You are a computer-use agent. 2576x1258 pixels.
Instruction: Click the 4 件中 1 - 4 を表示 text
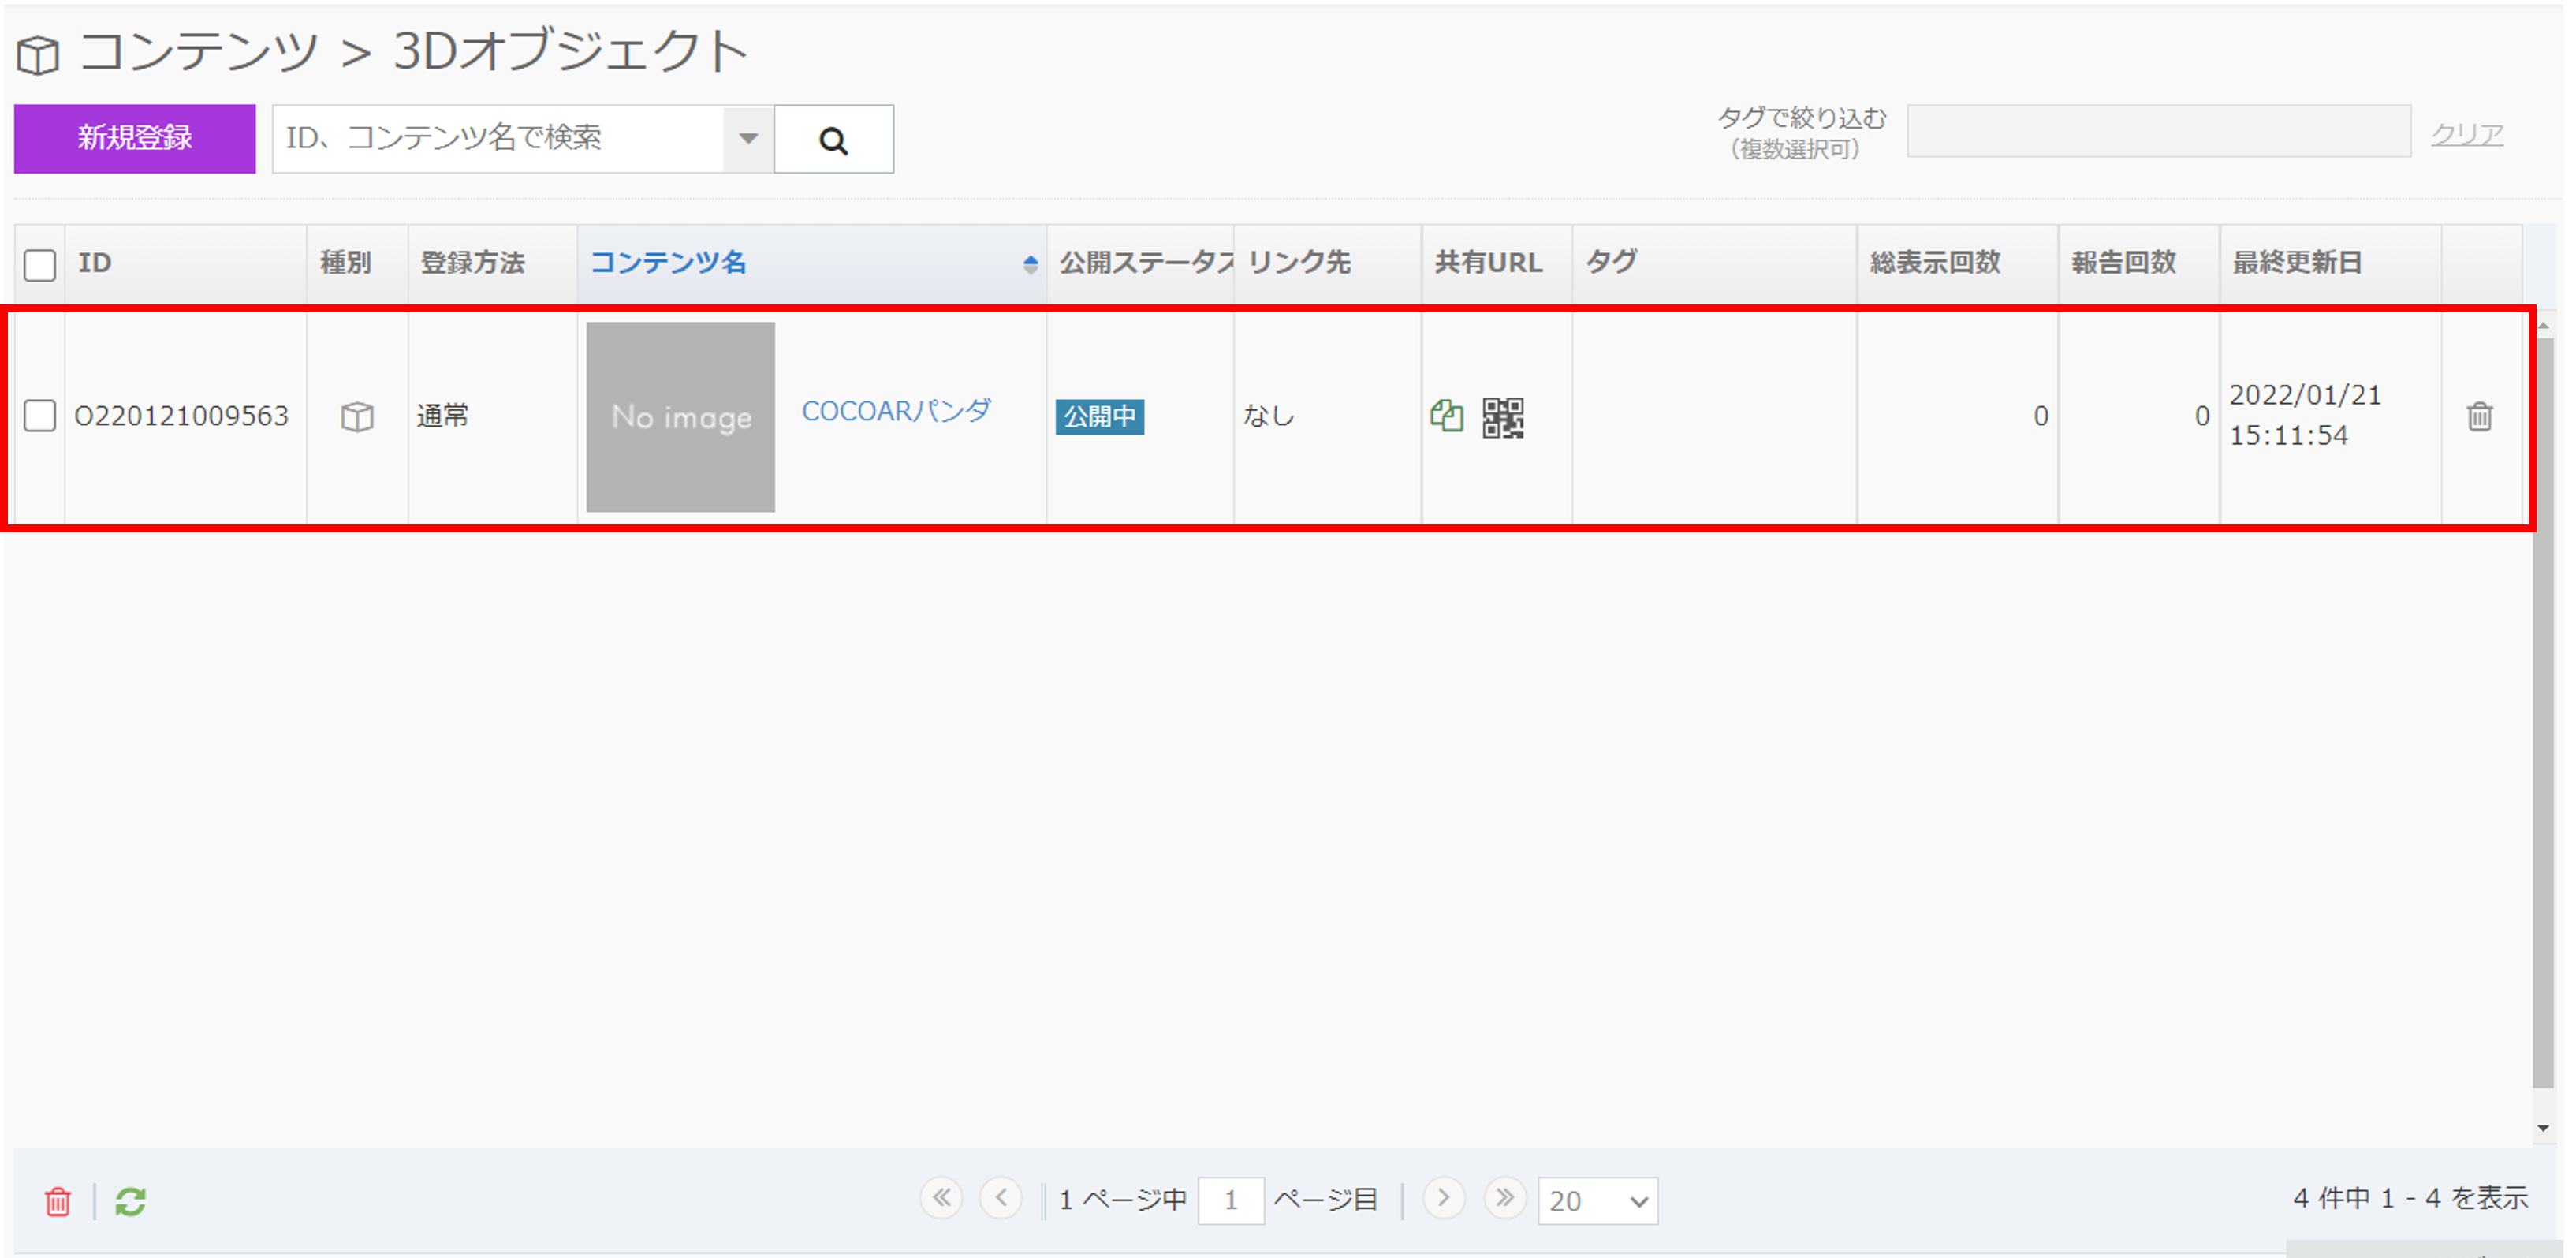coord(2410,1198)
